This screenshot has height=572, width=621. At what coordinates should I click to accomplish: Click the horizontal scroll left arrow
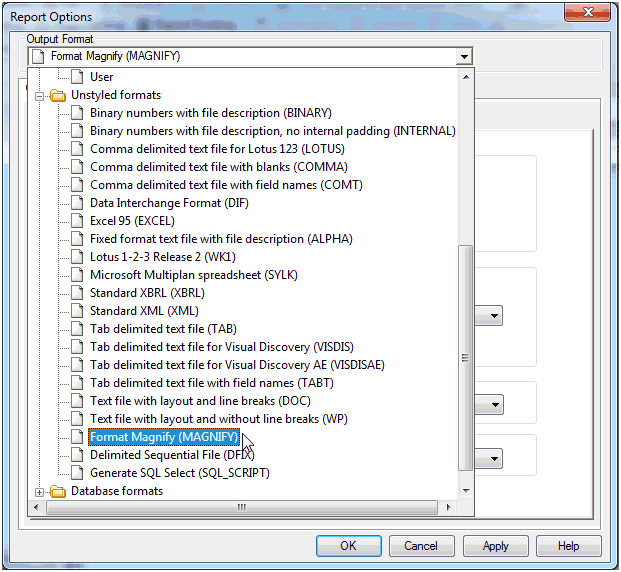(36, 507)
